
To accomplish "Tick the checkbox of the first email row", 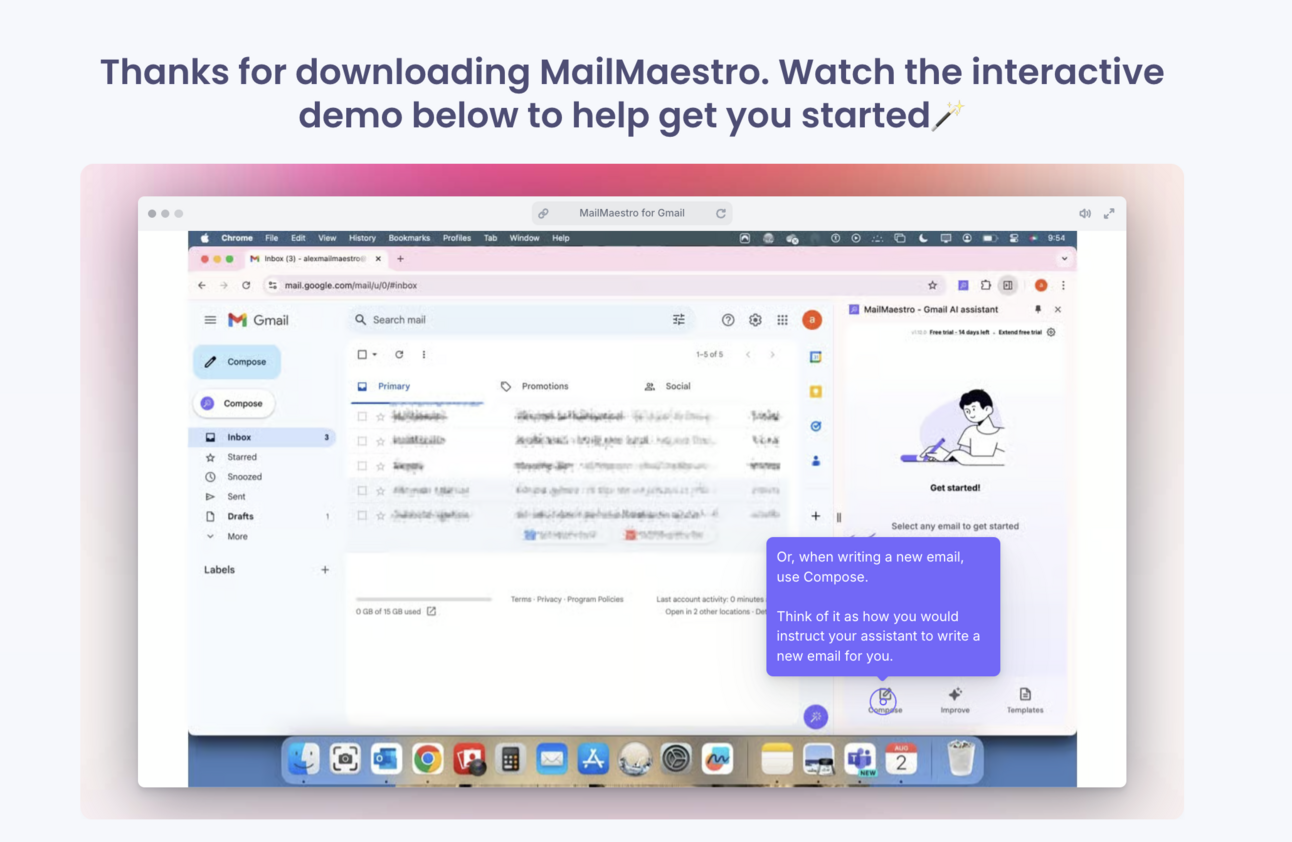I will coord(362,416).
